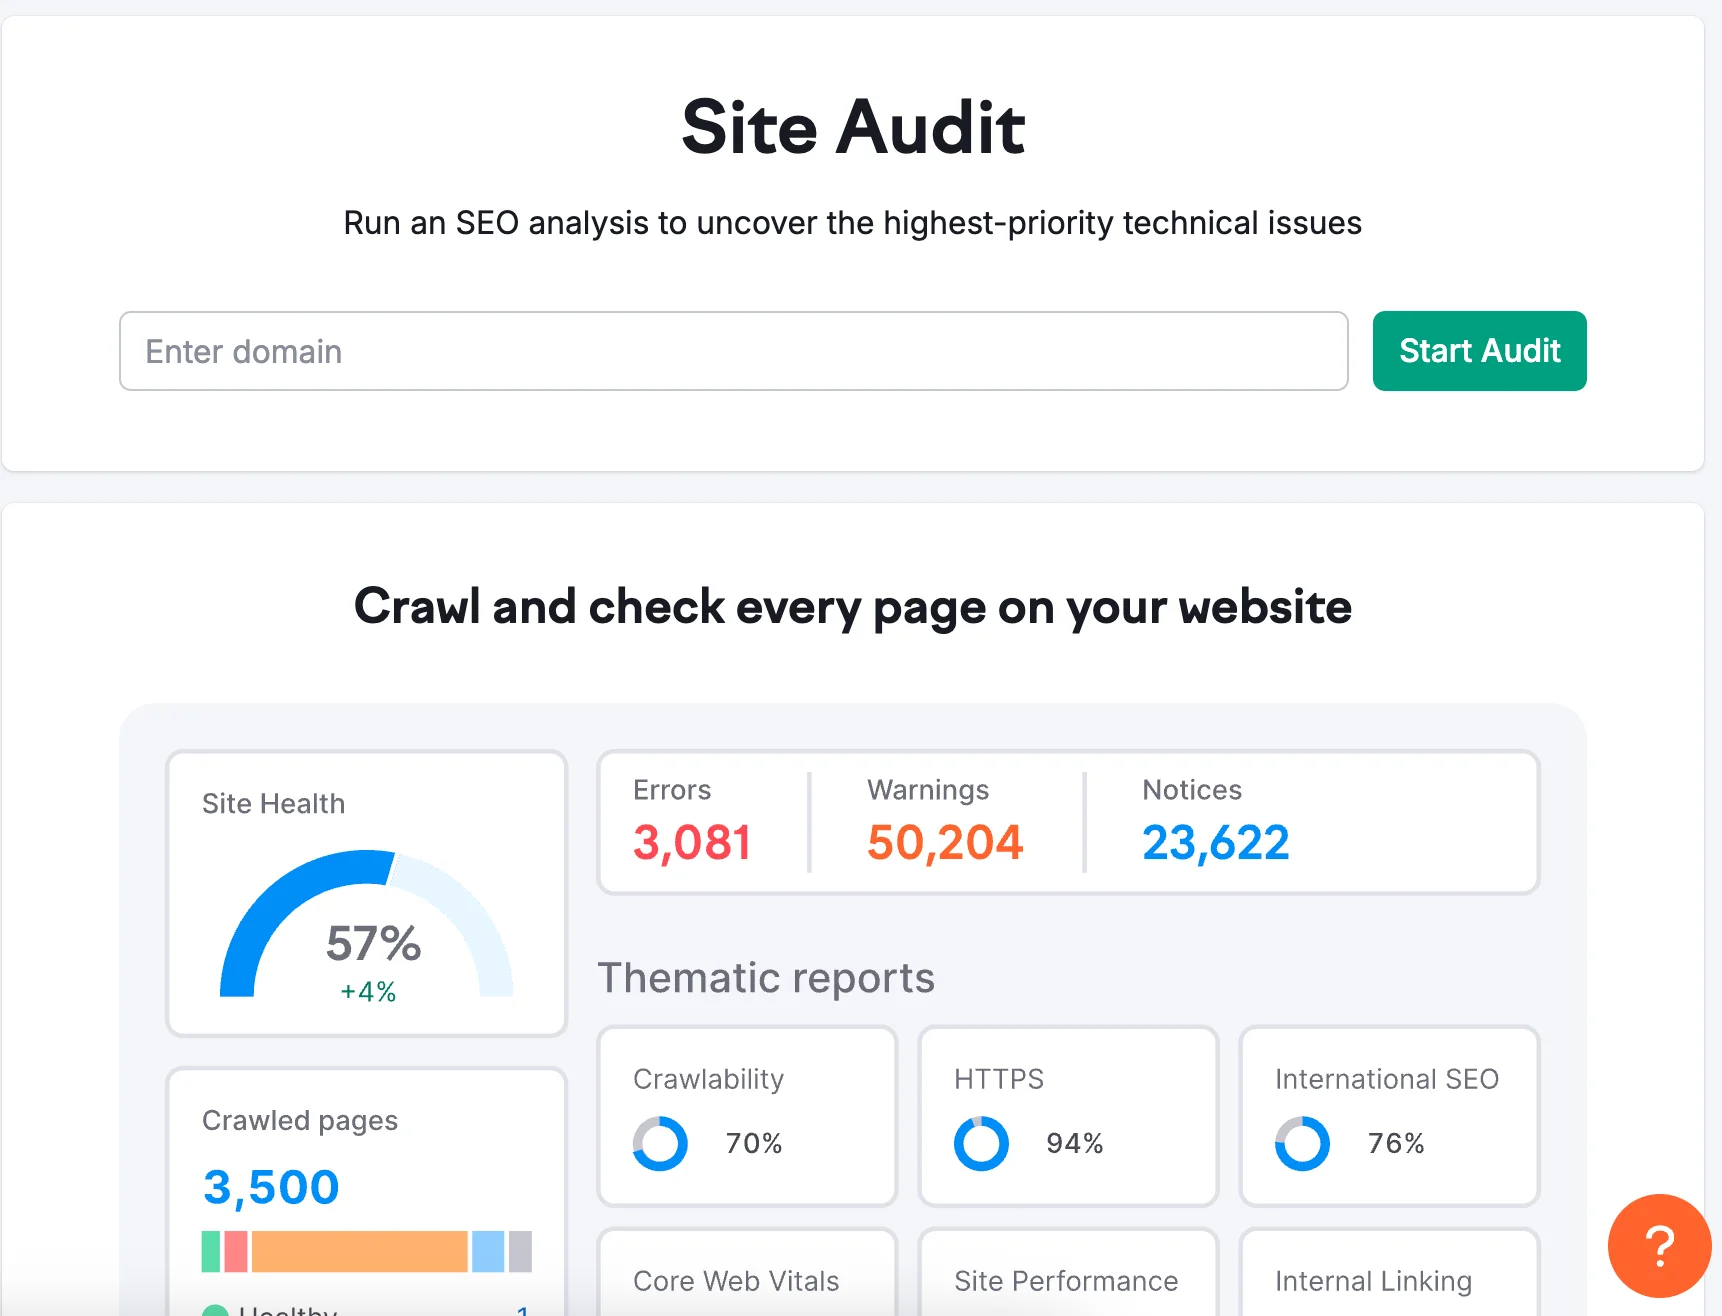The height and width of the screenshot is (1316, 1722).
Task: Open the Site Performance report card
Action: tap(1067, 1279)
